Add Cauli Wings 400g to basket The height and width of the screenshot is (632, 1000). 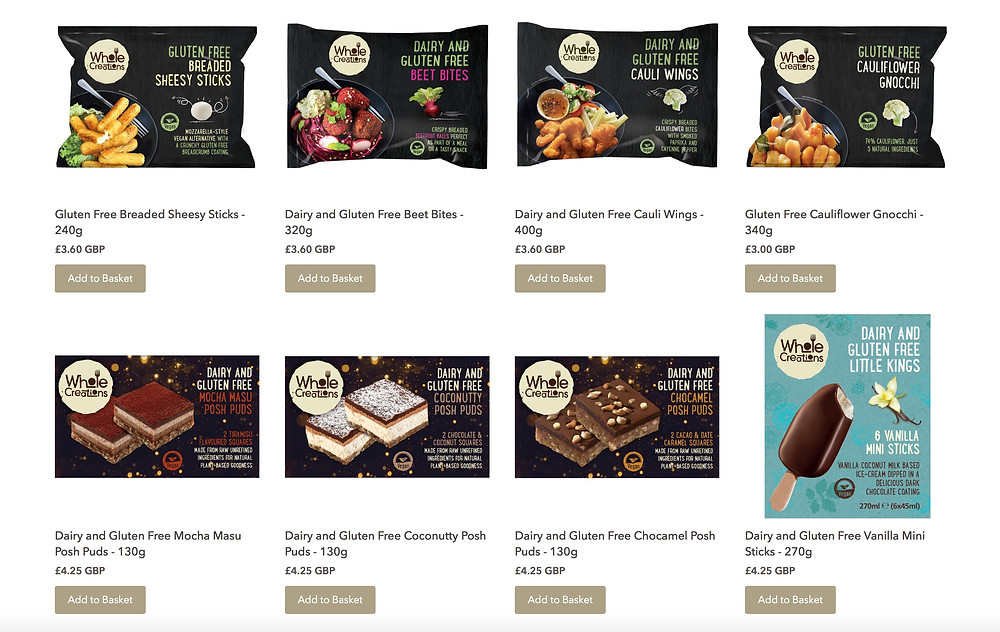coord(560,278)
